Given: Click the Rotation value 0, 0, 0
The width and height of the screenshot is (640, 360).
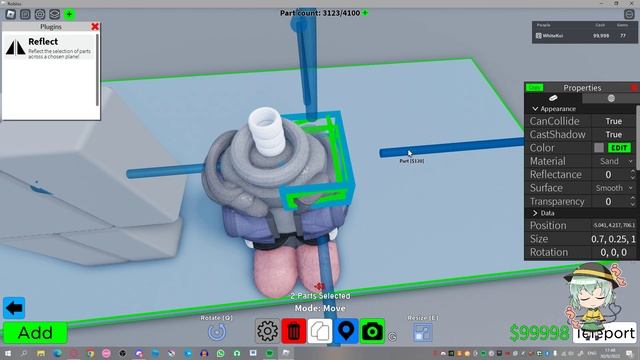Looking at the screenshot, I should click(613, 252).
